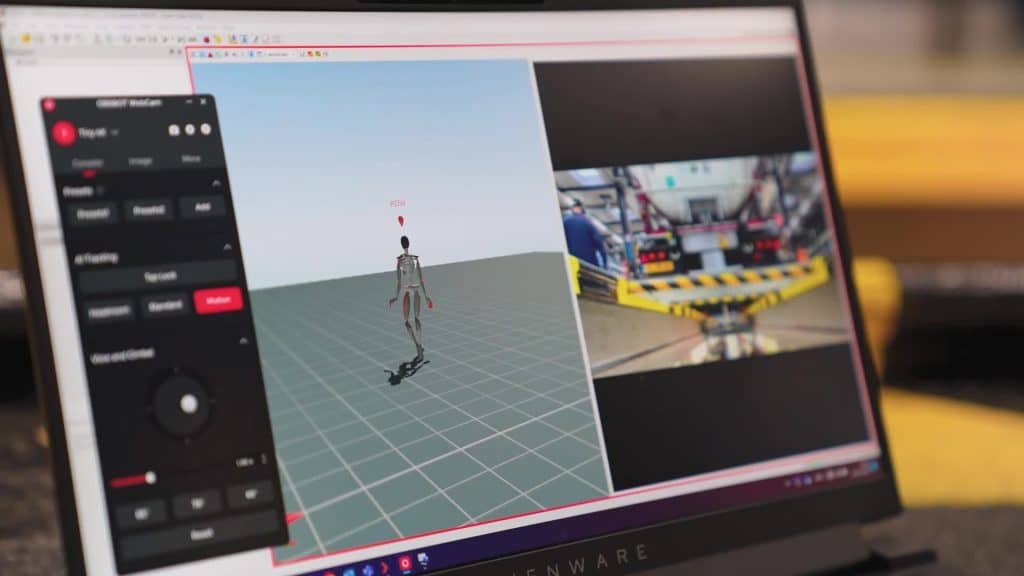Select Headroom tracking mode
The height and width of the screenshot is (576, 1024).
click(x=109, y=310)
